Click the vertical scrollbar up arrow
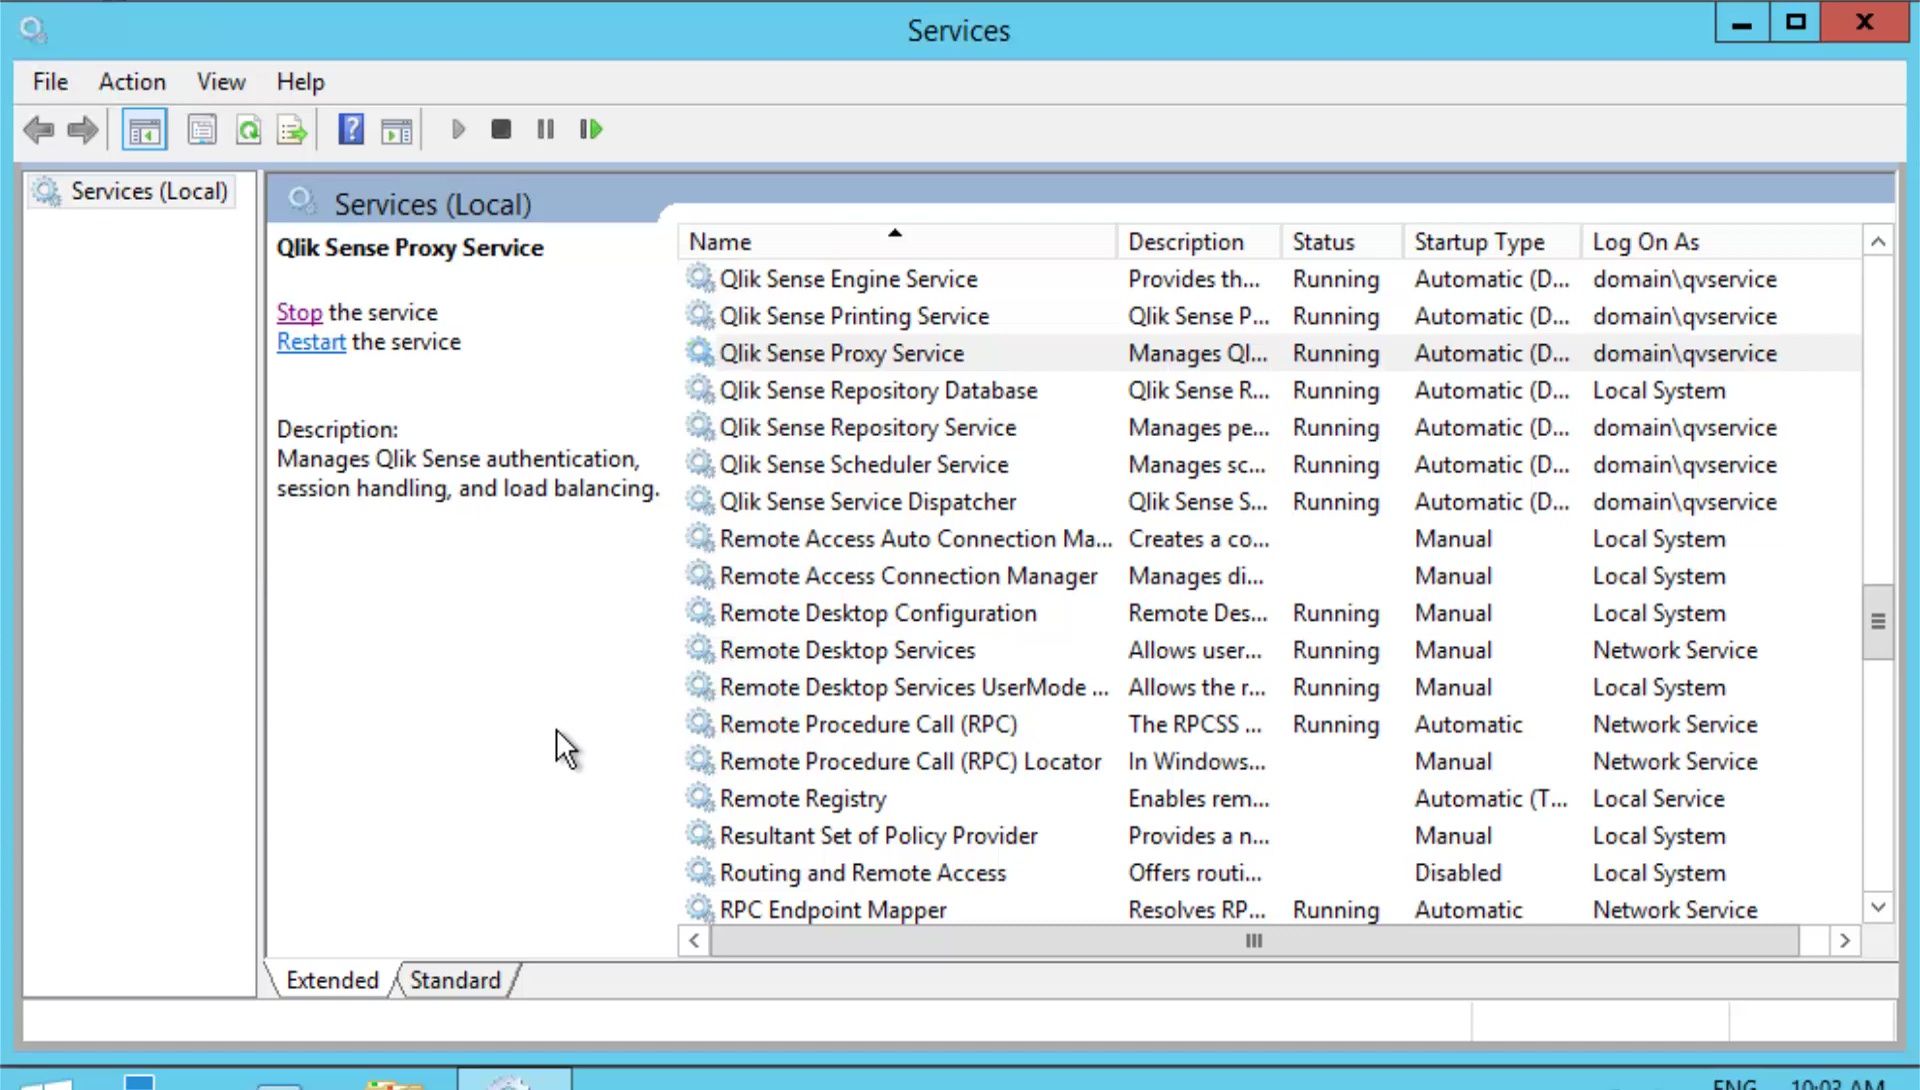Image resolution: width=1920 pixels, height=1090 pixels. [x=1878, y=241]
